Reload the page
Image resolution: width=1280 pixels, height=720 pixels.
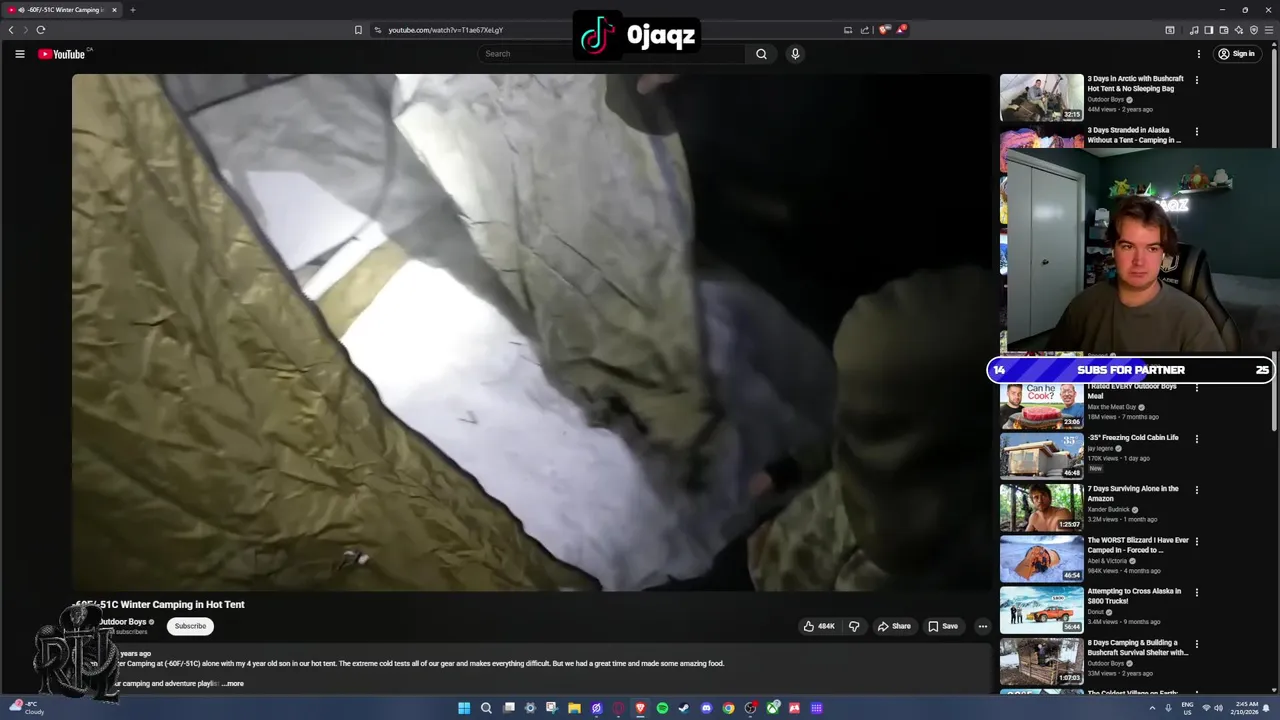click(40, 30)
